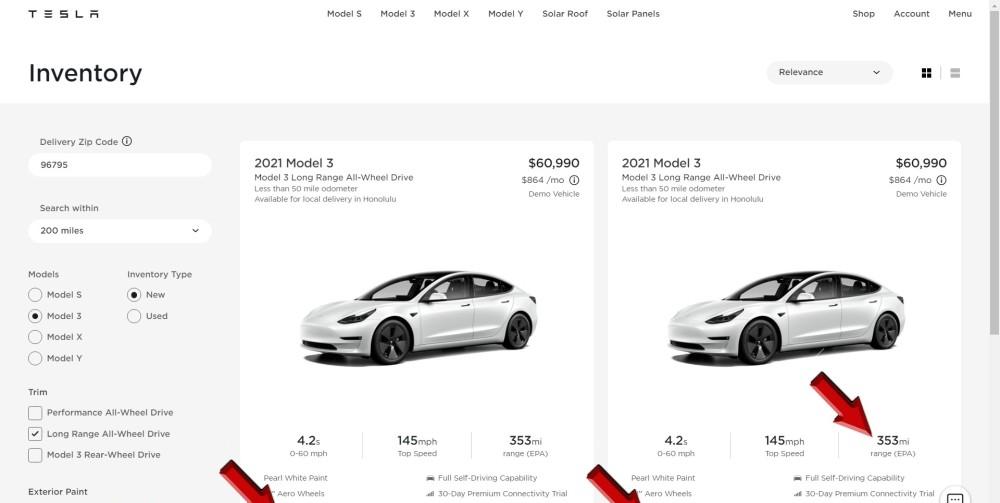This screenshot has width=1000, height=503.
Task: Uncheck Long Range All-Wheel Drive trim
Action: pos(35,434)
